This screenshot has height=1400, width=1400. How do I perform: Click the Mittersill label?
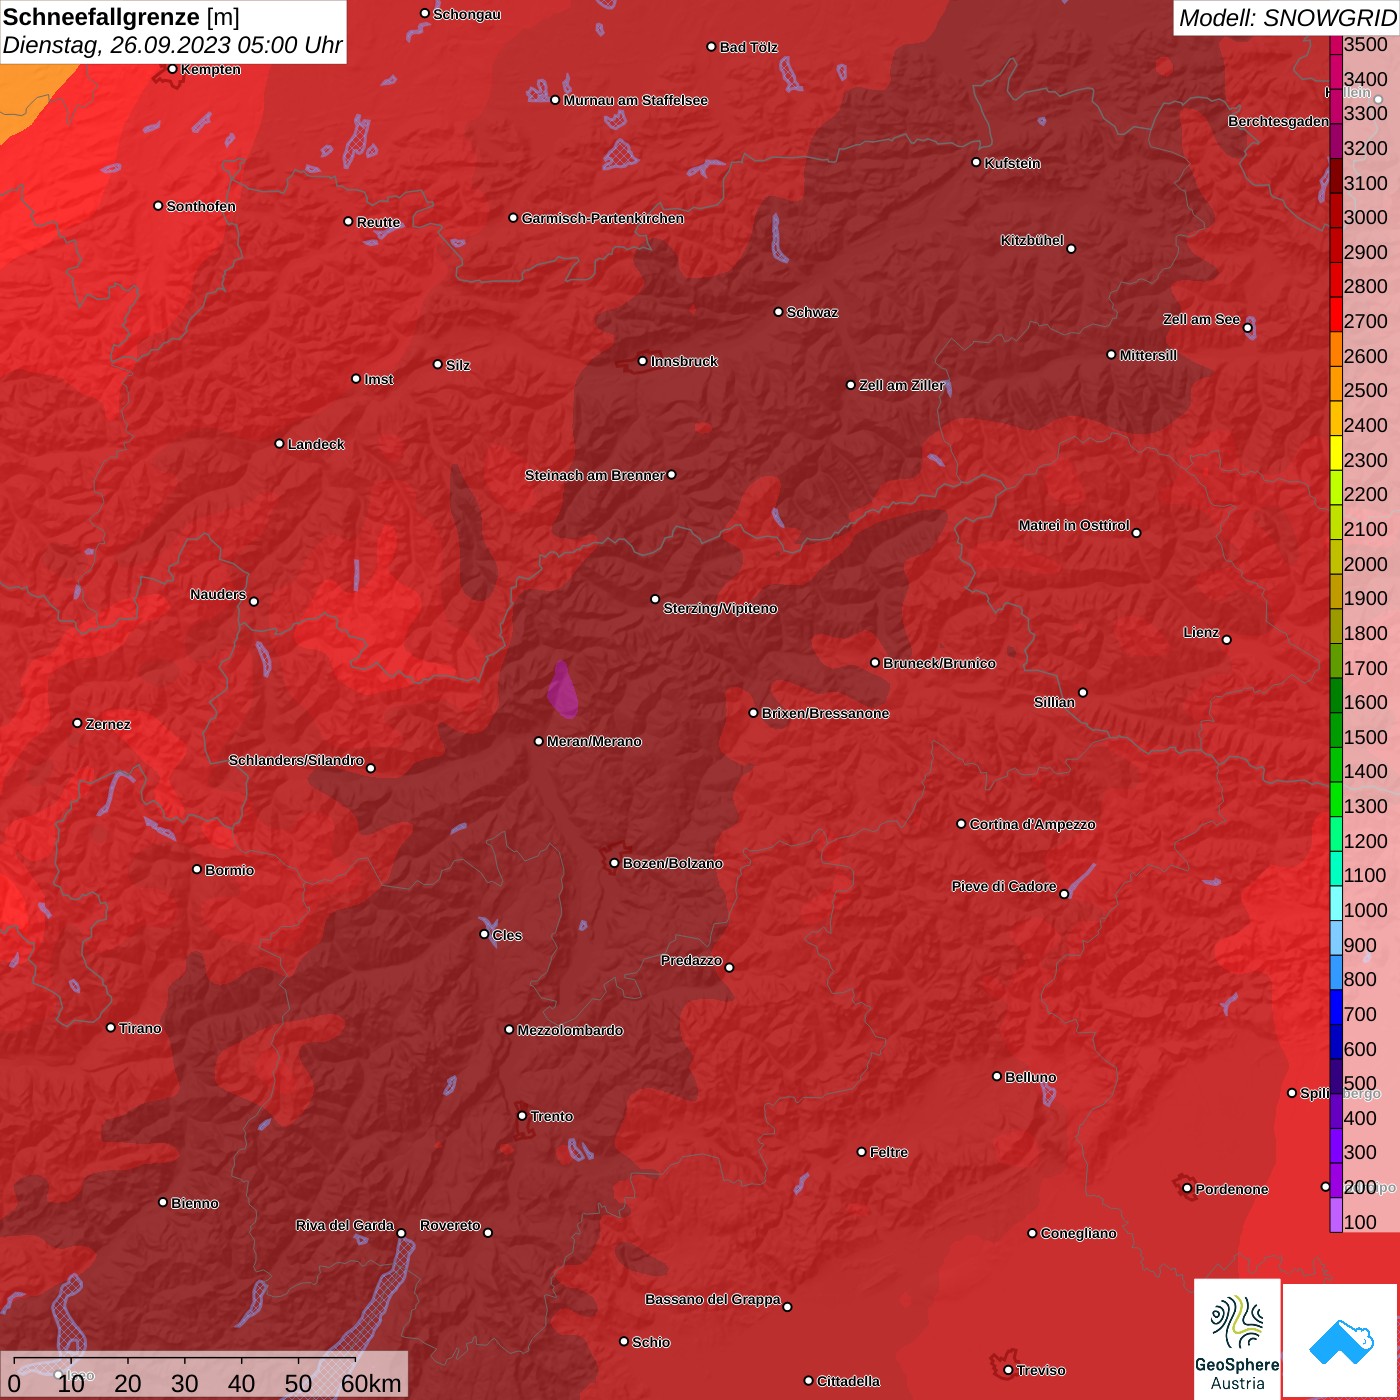click(x=1148, y=355)
